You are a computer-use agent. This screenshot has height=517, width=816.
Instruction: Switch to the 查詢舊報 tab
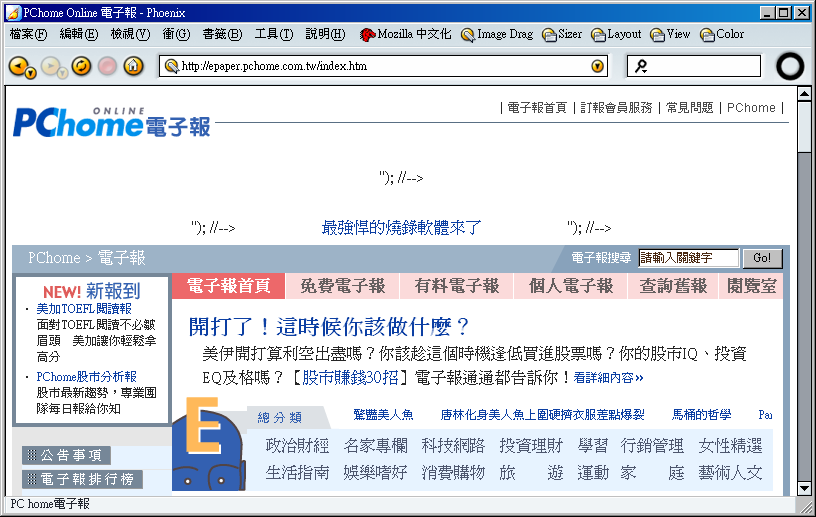pyautogui.click(x=673, y=286)
